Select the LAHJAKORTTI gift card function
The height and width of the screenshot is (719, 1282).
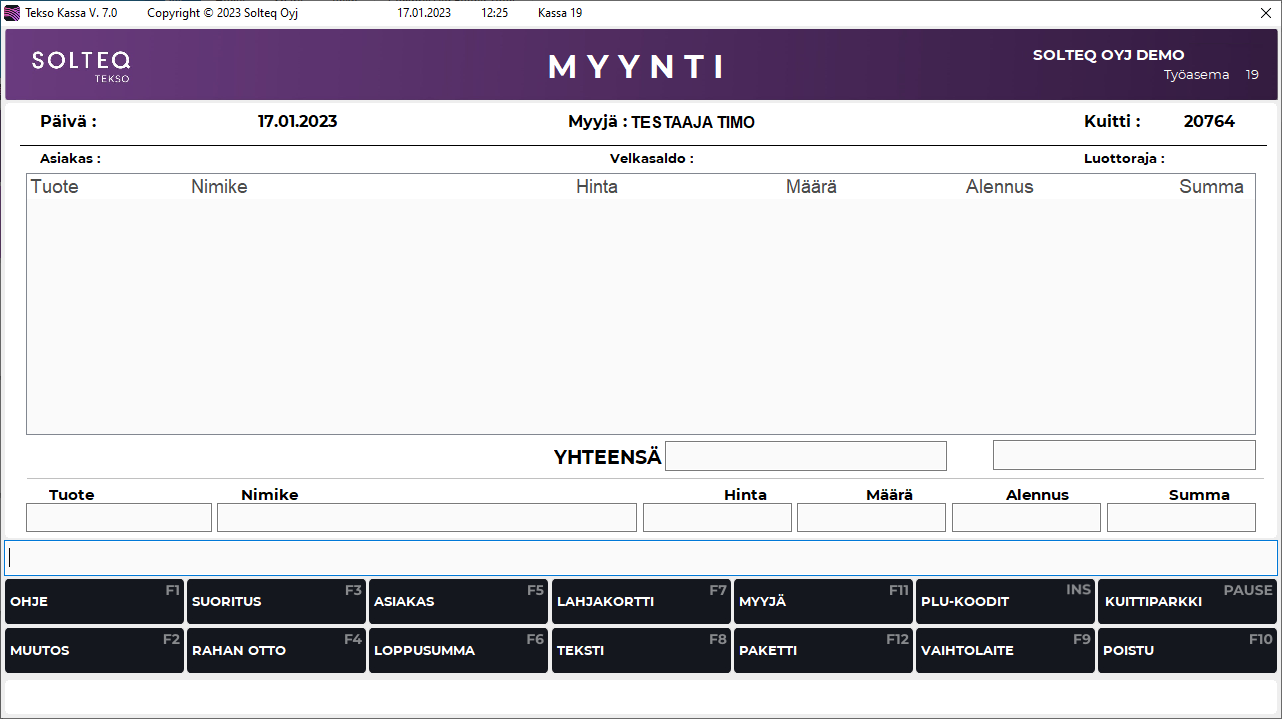[x=641, y=601]
